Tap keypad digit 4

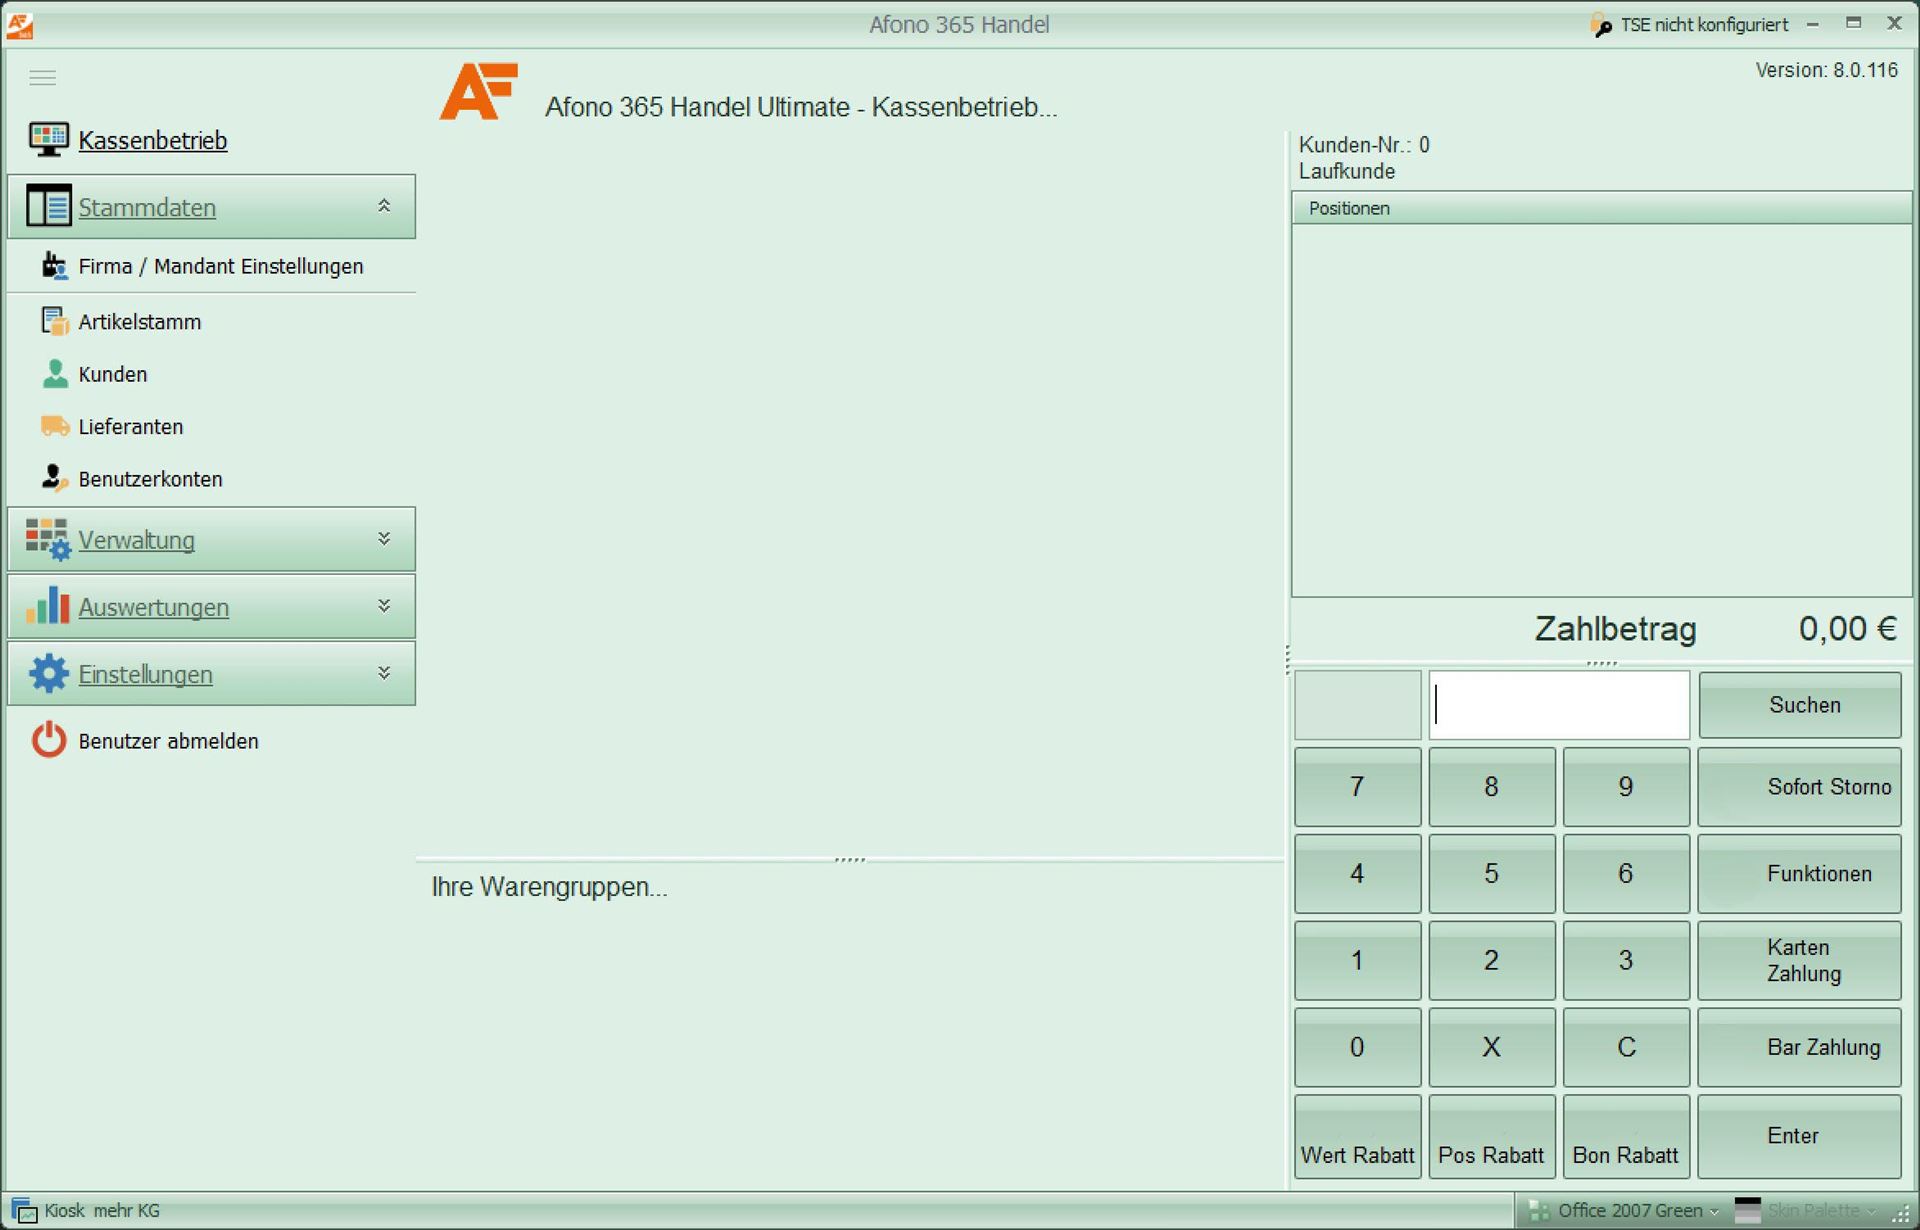click(1357, 874)
